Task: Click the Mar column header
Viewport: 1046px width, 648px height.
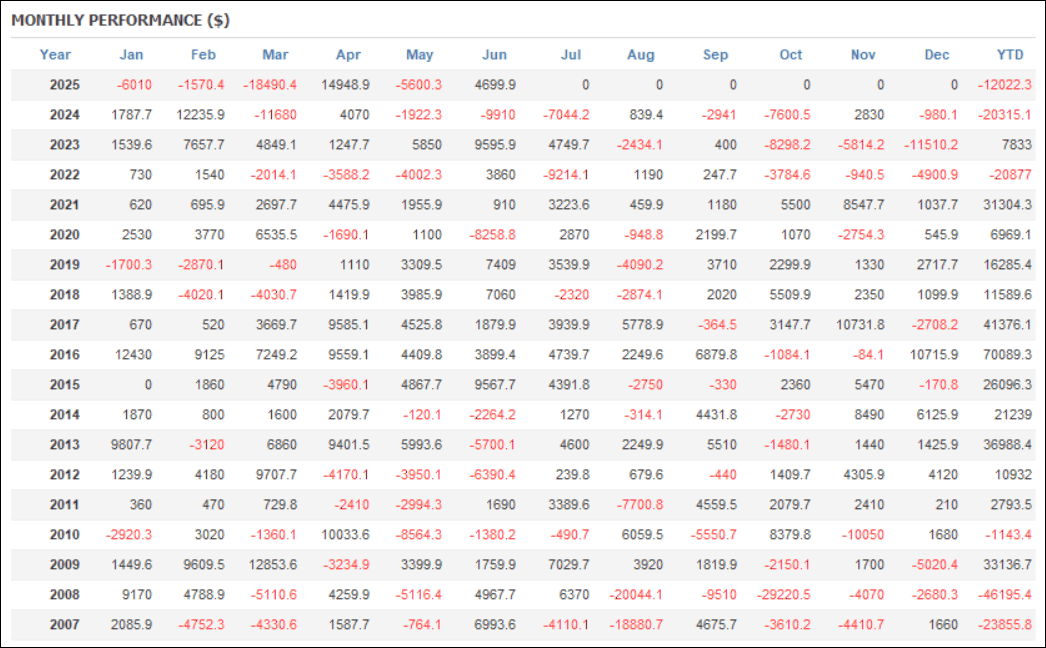Action: coord(275,55)
